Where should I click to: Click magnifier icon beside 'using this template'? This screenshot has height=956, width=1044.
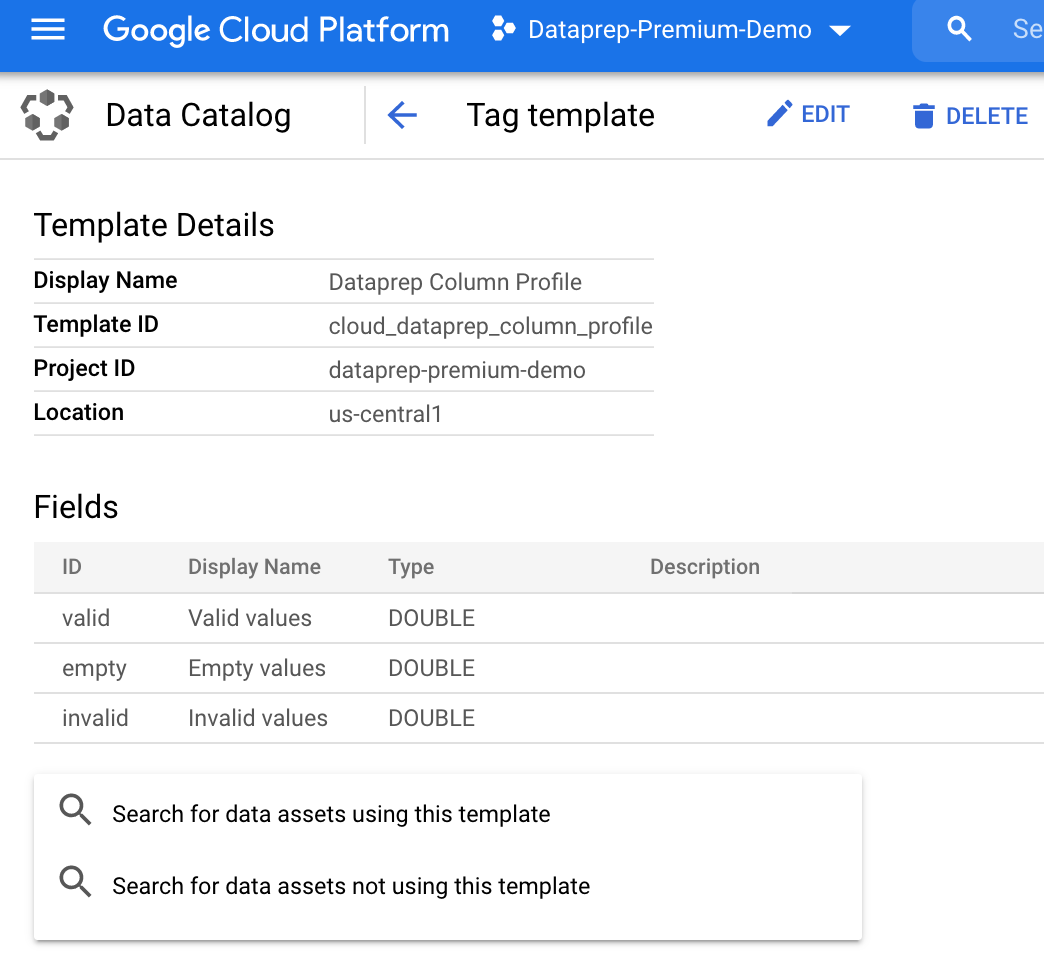click(x=75, y=810)
